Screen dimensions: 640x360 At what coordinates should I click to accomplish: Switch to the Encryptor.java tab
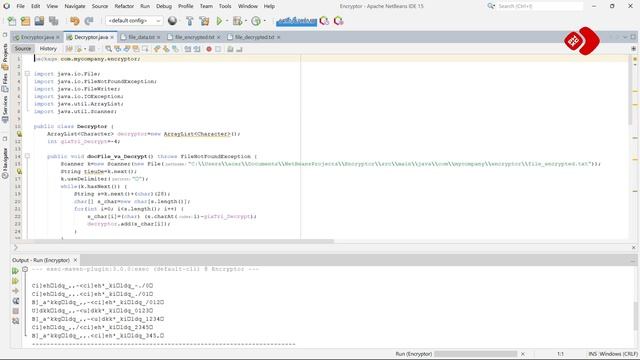click(37, 37)
